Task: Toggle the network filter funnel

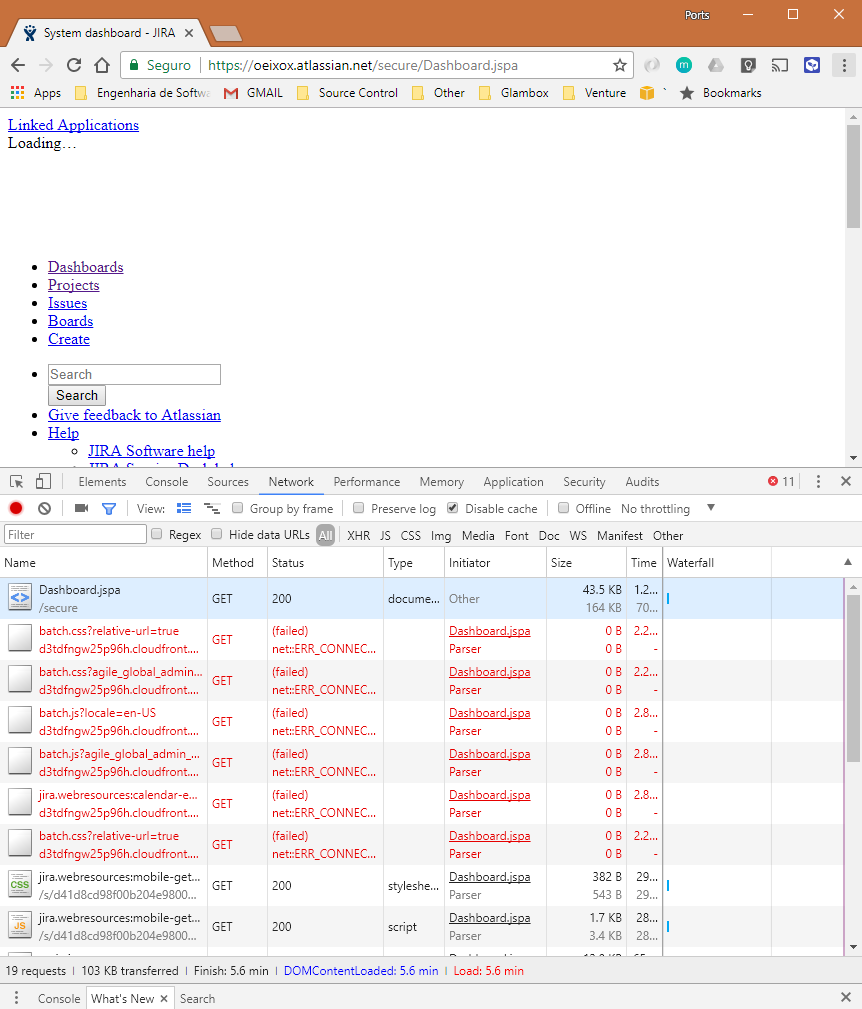Action: [109, 508]
